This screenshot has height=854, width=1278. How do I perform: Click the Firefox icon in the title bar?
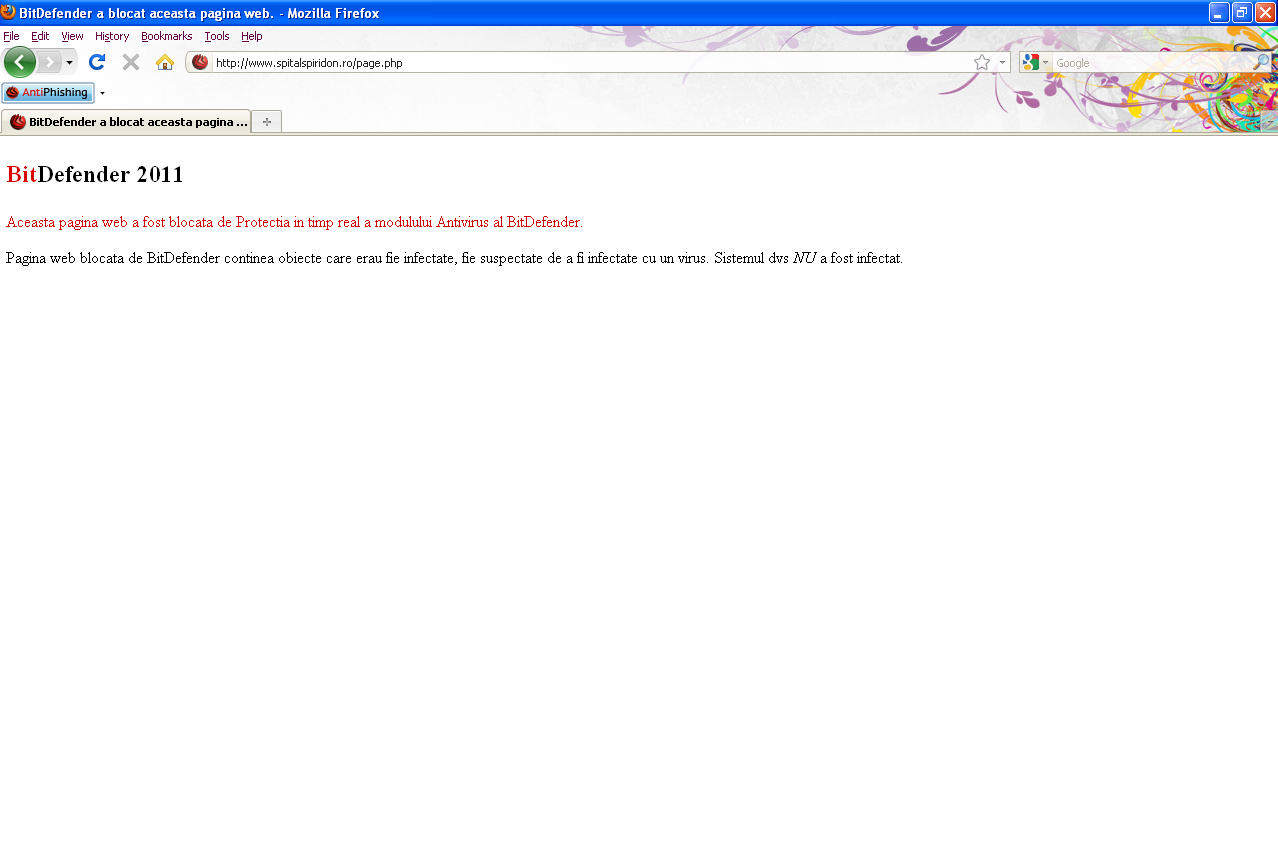point(8,12)
